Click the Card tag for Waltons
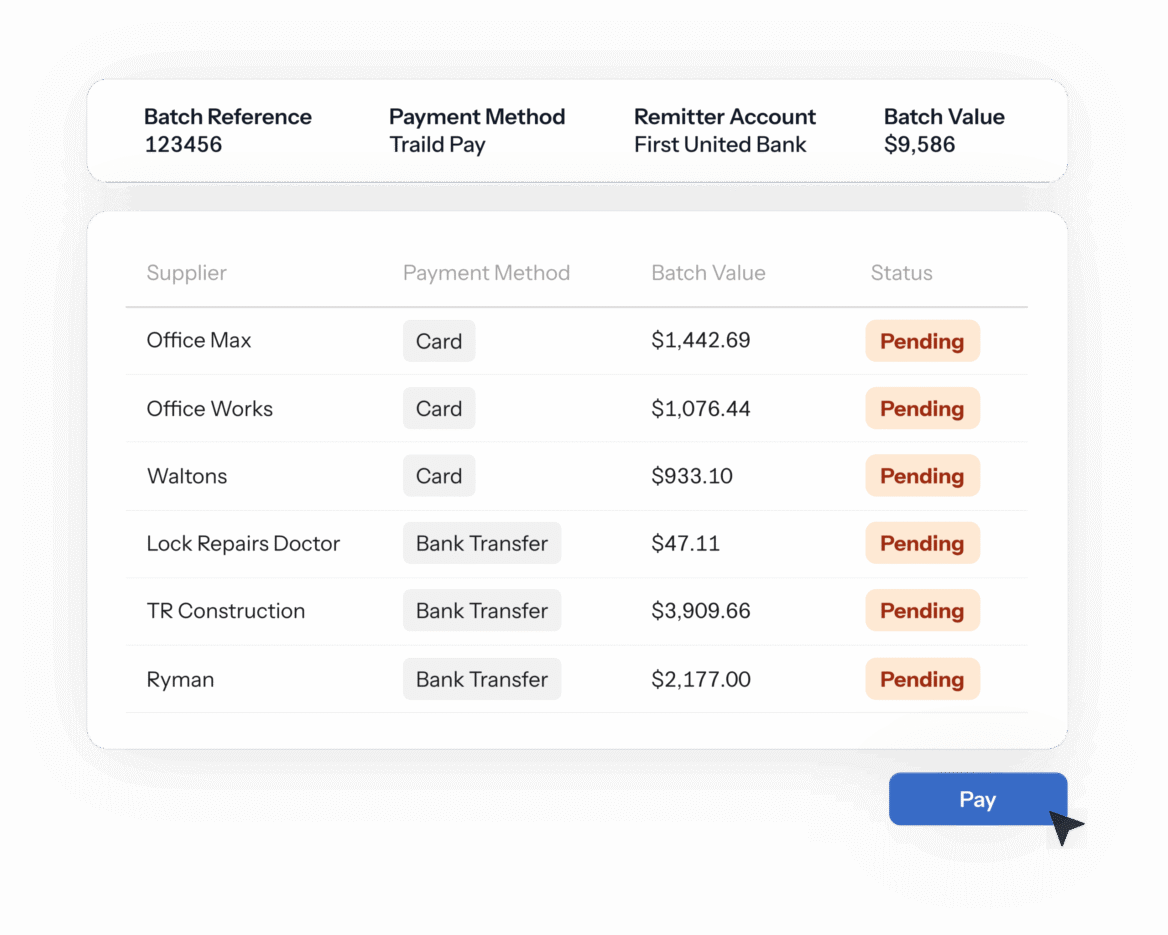 [439, 475]
